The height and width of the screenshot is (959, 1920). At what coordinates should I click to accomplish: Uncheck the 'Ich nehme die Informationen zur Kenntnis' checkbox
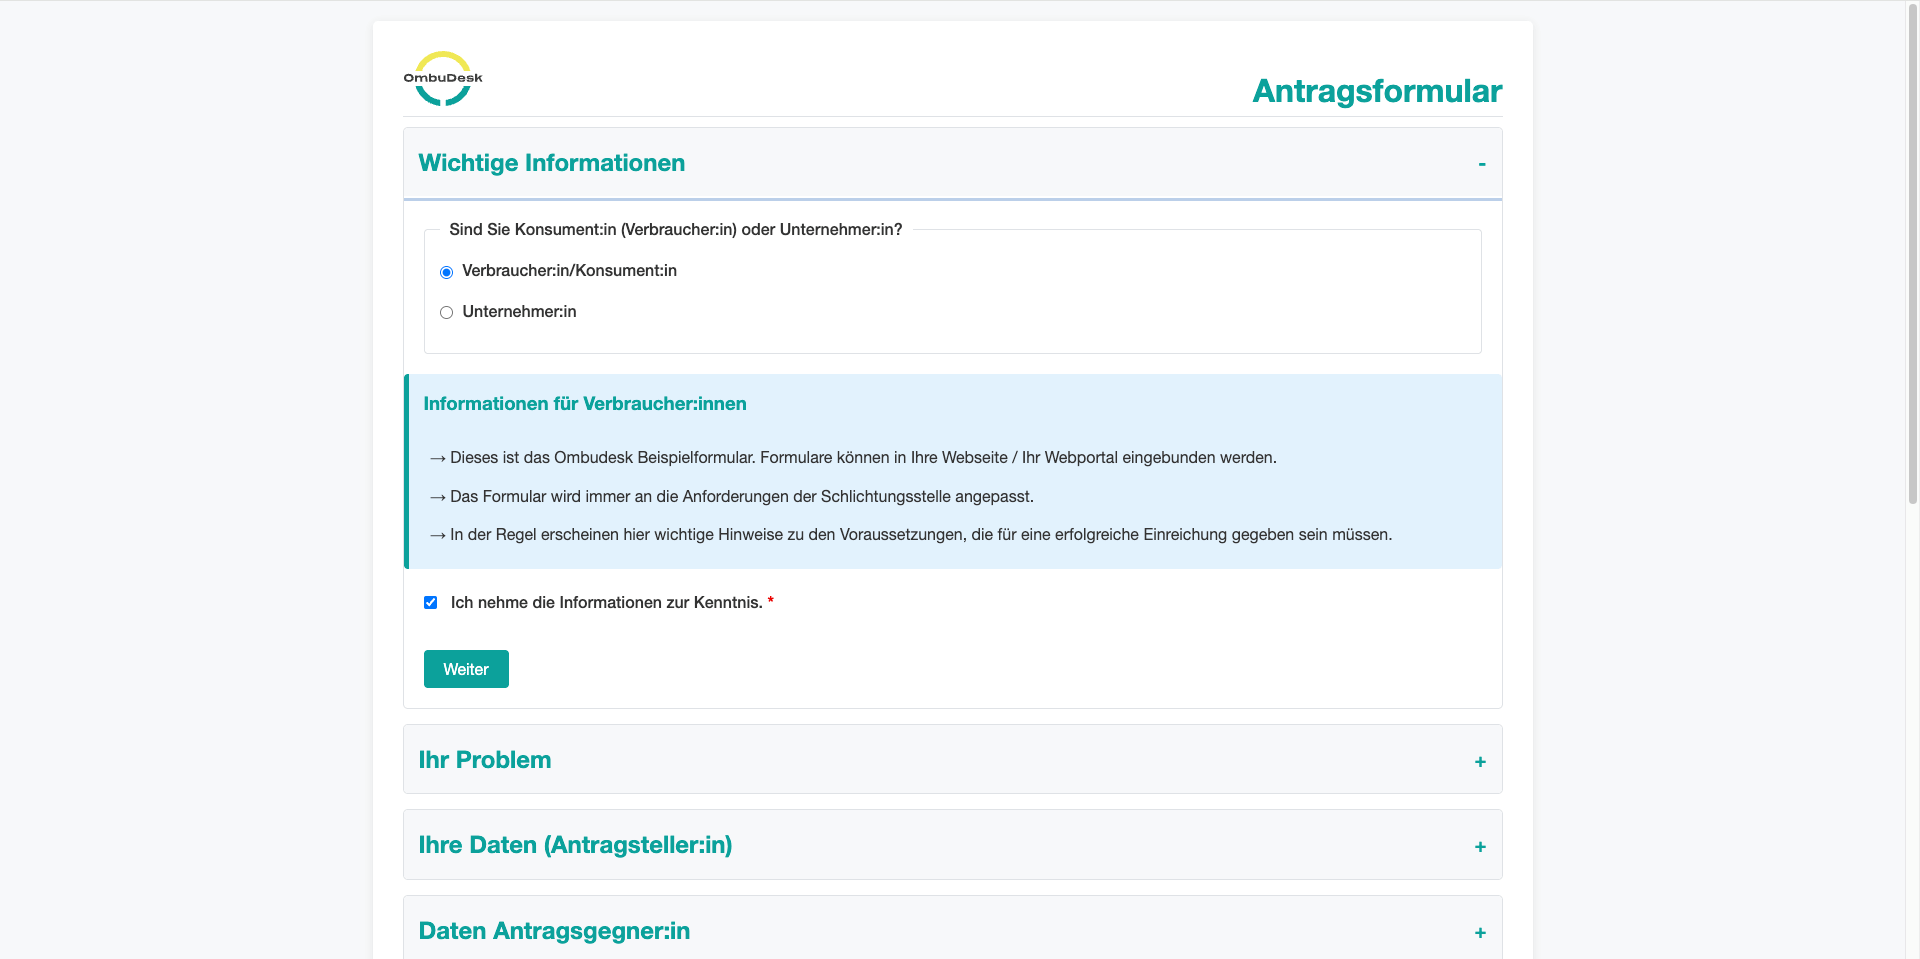(431, 603)
